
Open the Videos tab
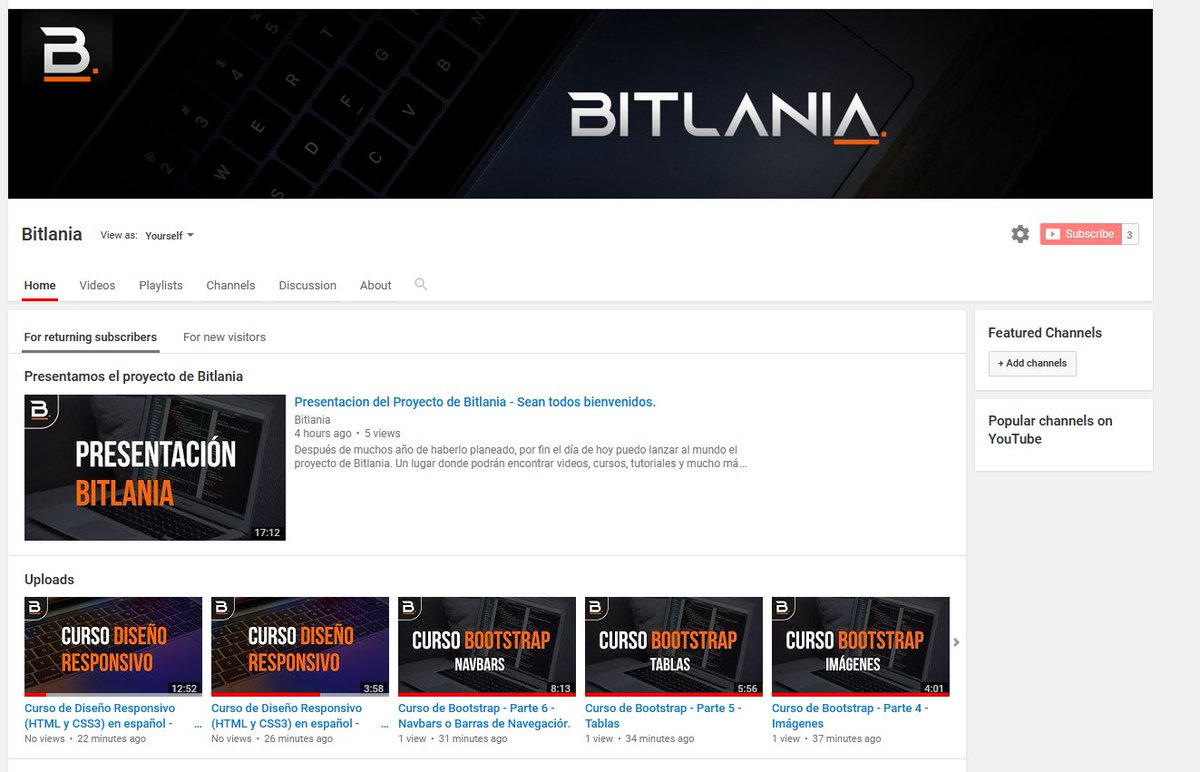coord(97,285)
